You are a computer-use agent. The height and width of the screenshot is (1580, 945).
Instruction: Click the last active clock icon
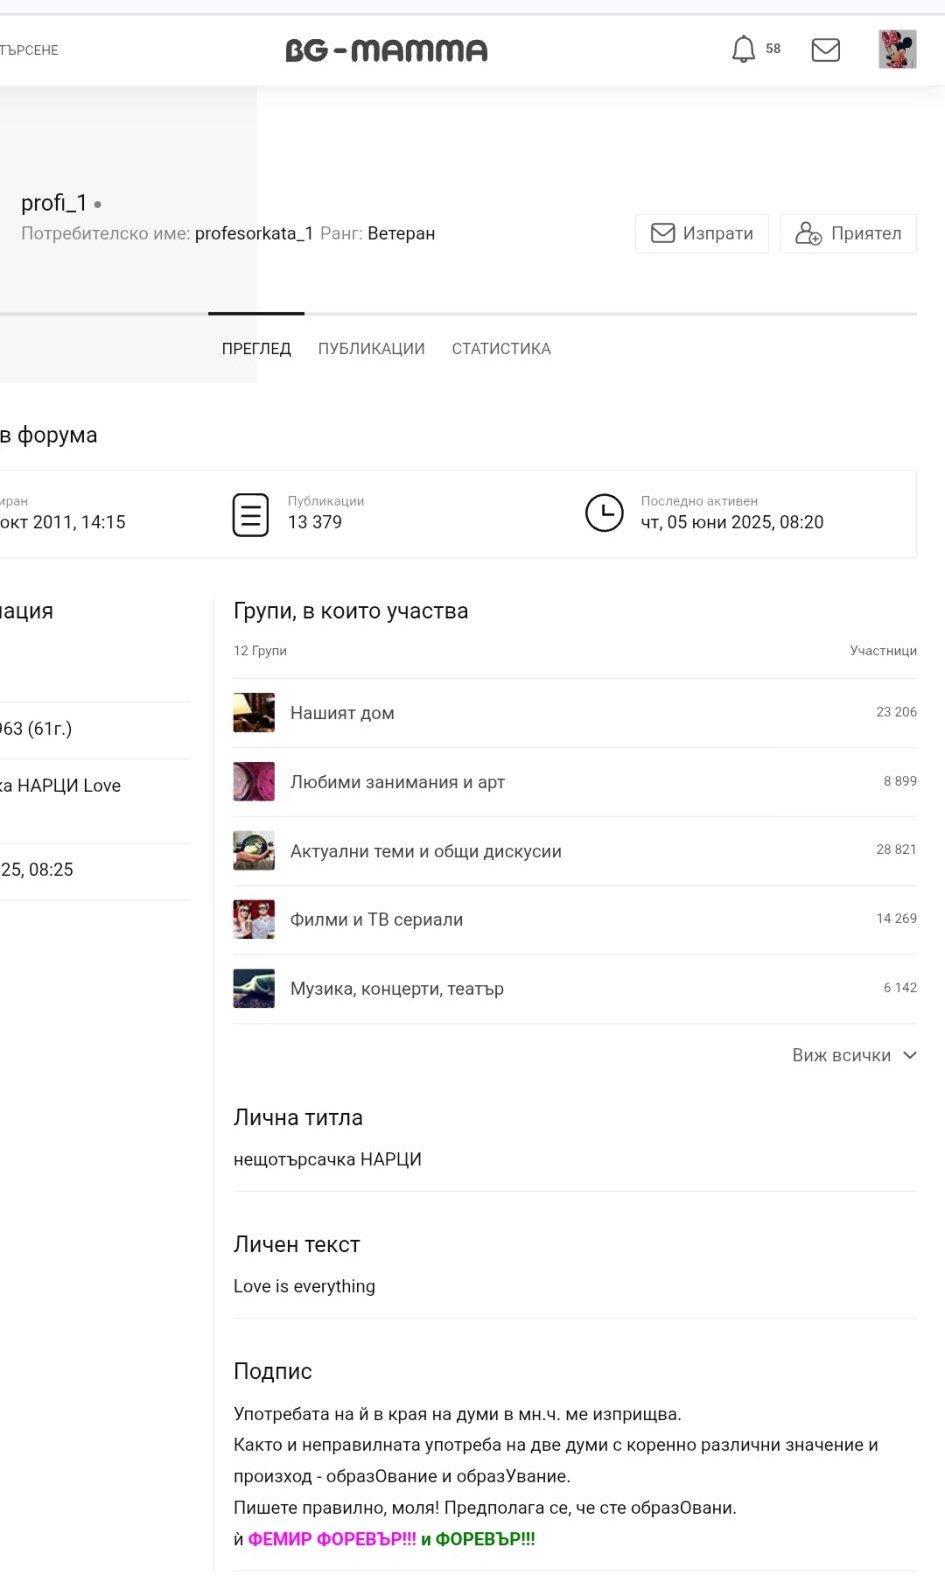click(604, 513)
